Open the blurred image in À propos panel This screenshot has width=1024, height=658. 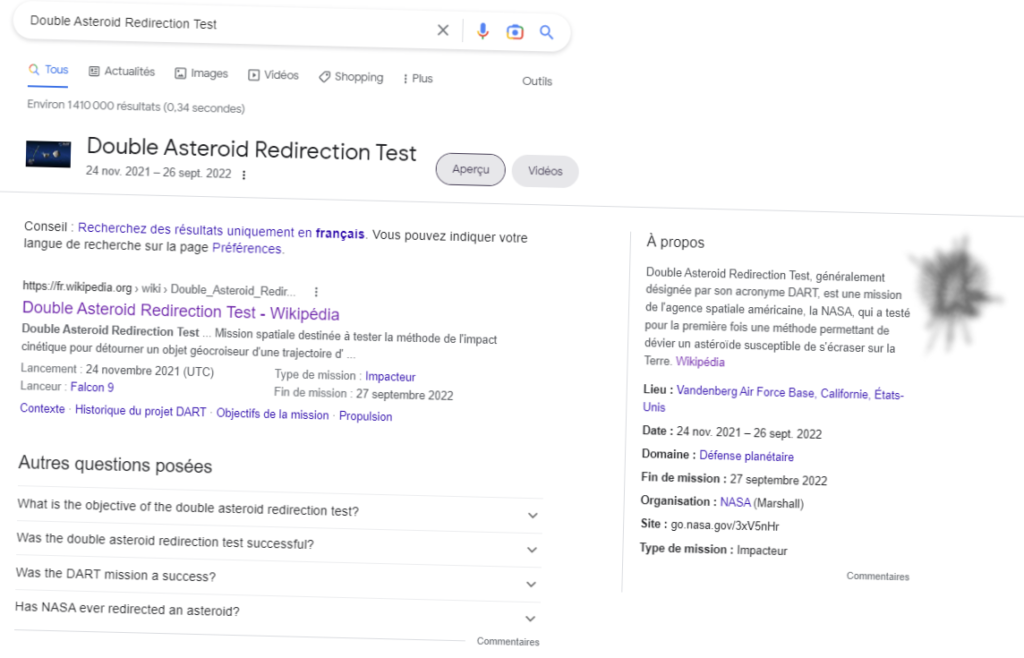pos(957,293)
